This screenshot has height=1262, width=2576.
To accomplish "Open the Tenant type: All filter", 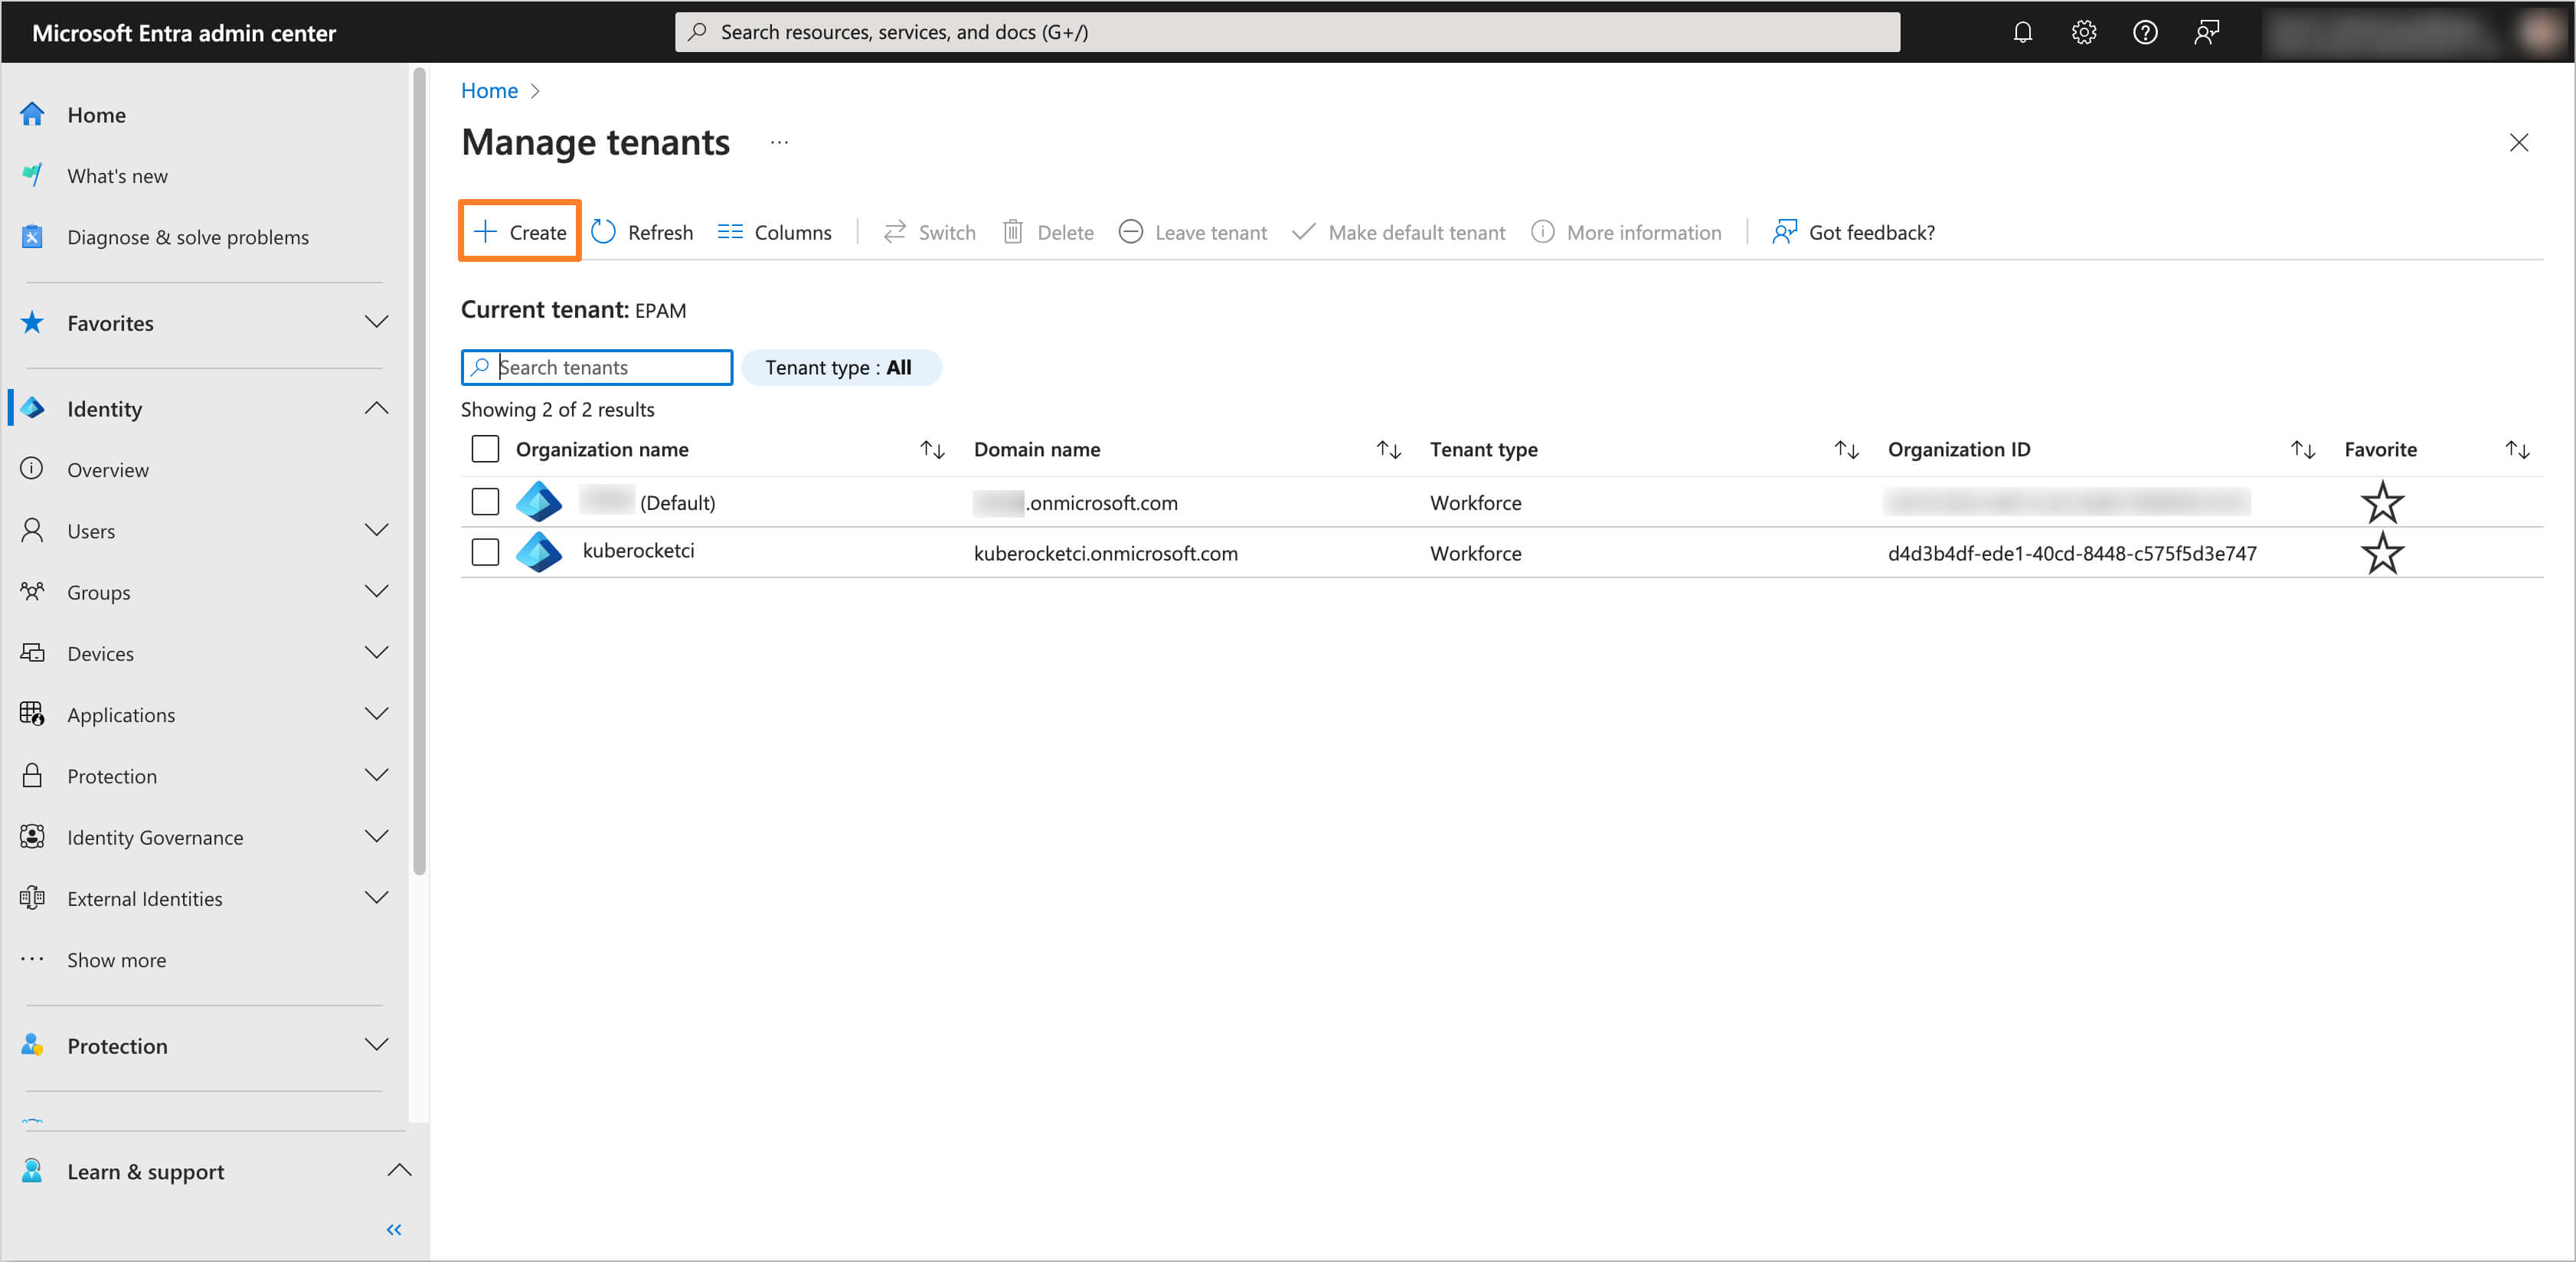I will click(x=841, y=367).
